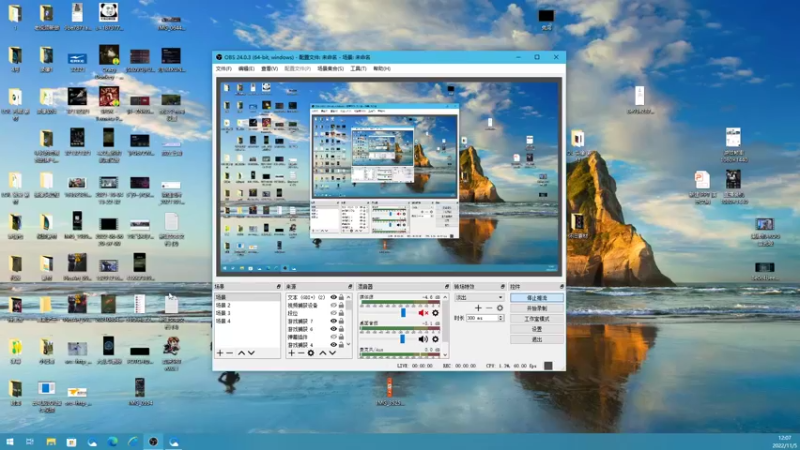Move the selected scene up
The height and width of the screenshot is (450, 800).
[241, 353]
